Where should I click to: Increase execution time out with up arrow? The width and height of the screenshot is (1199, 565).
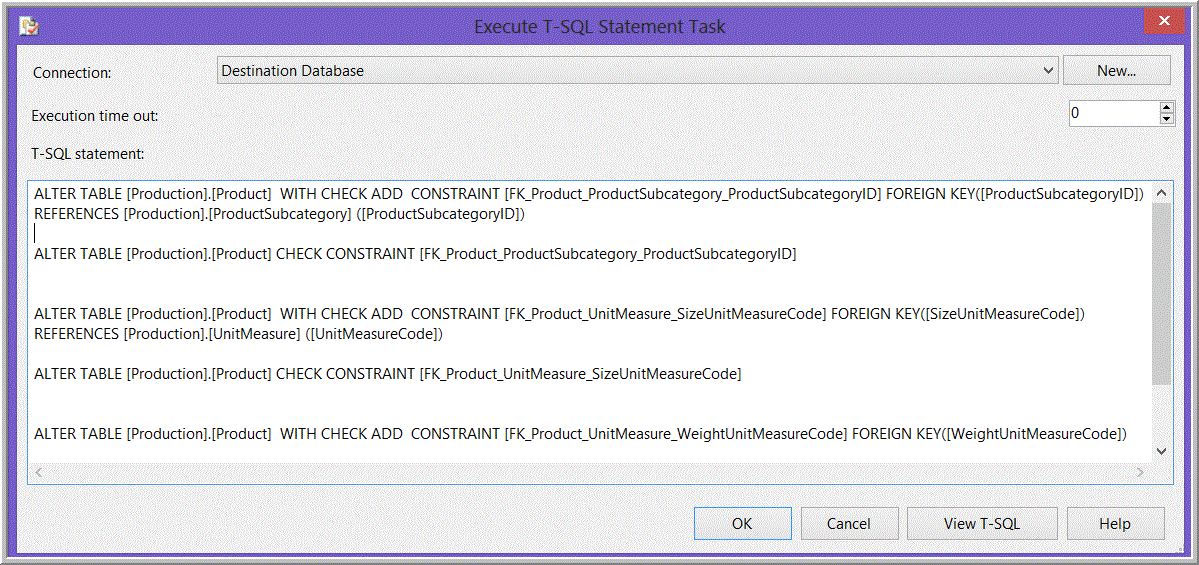point(1166,107)
